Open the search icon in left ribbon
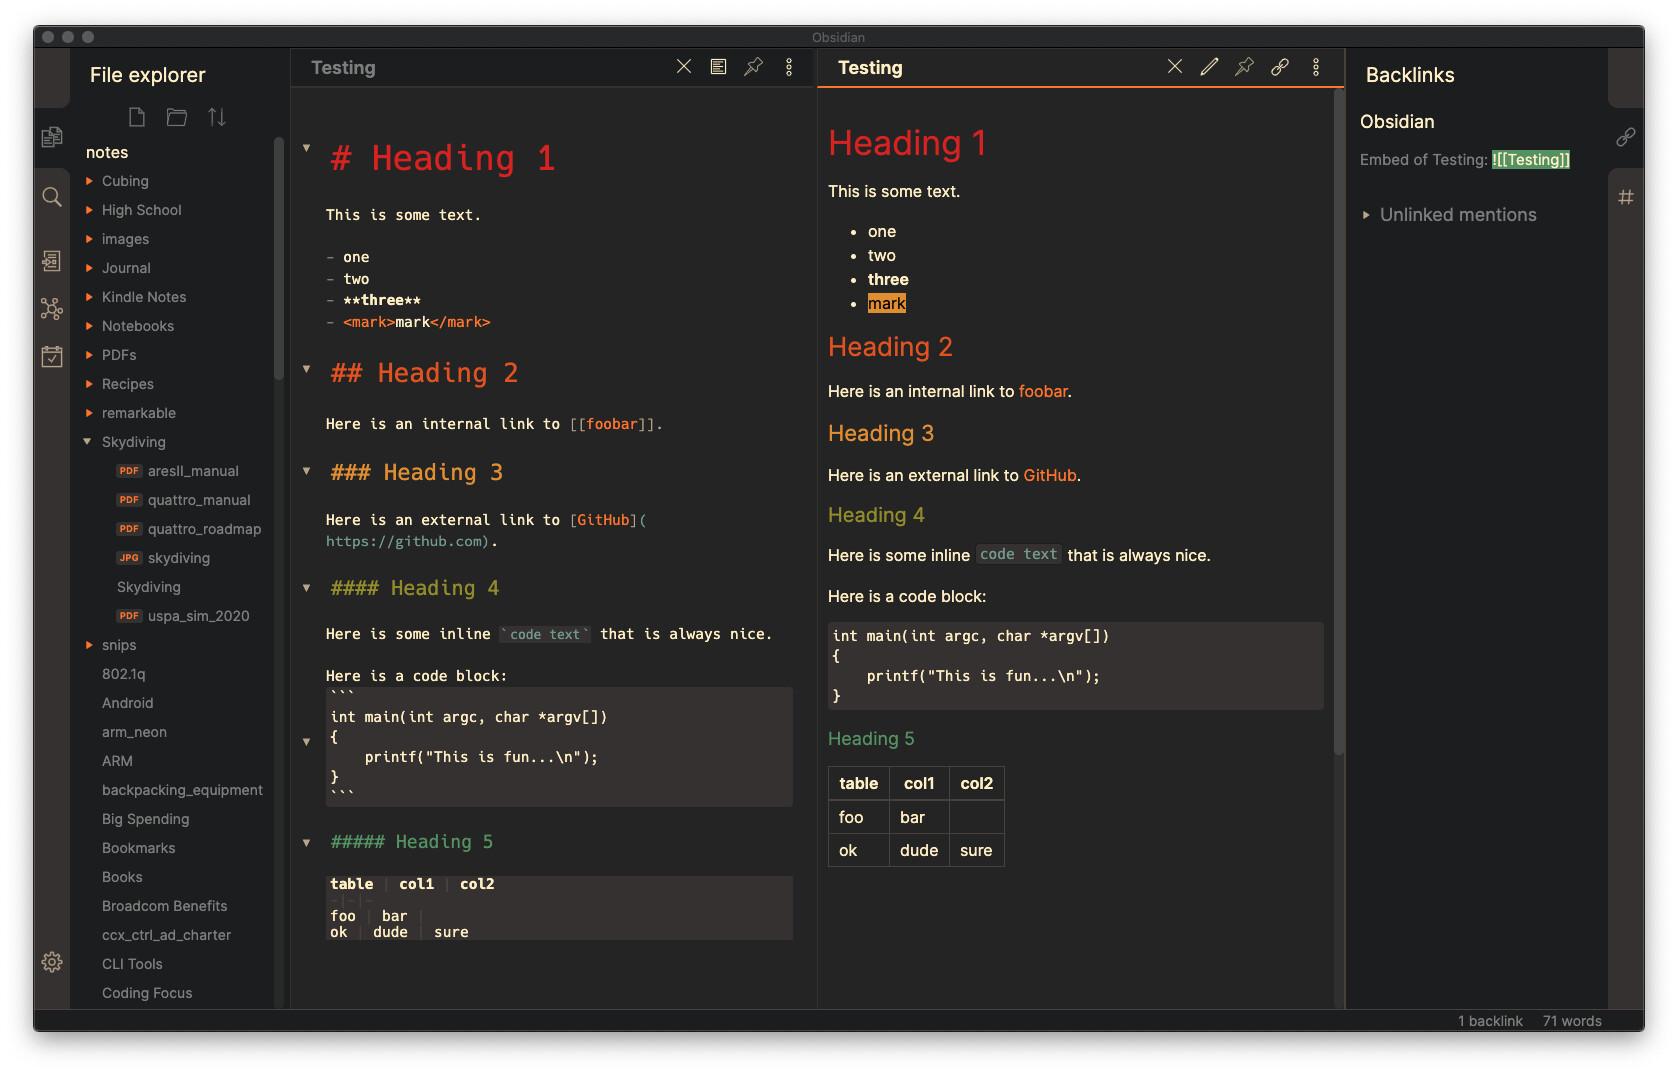Image resolution: width=1678 pixels, height=1073 pixels. coord(52,197)
